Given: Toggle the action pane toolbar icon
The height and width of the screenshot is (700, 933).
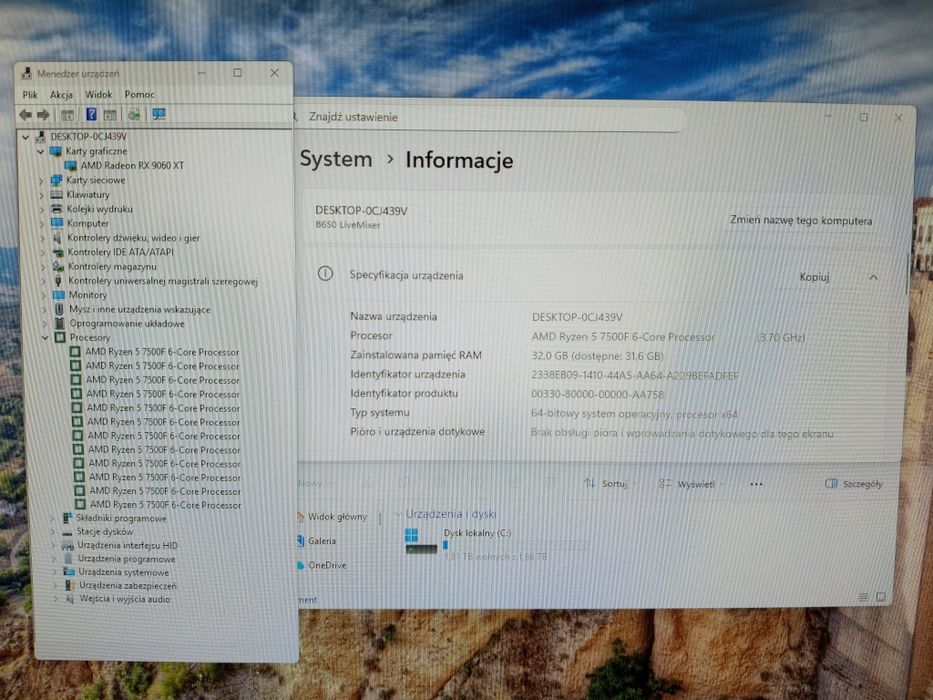Looking at the screenshot, I should (110, 115).
